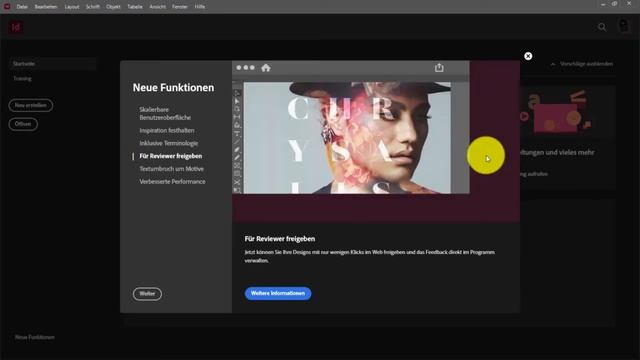Click the preview image of the portrait
The width and height of the screenshot is (640, 360).
click(347, 138)
